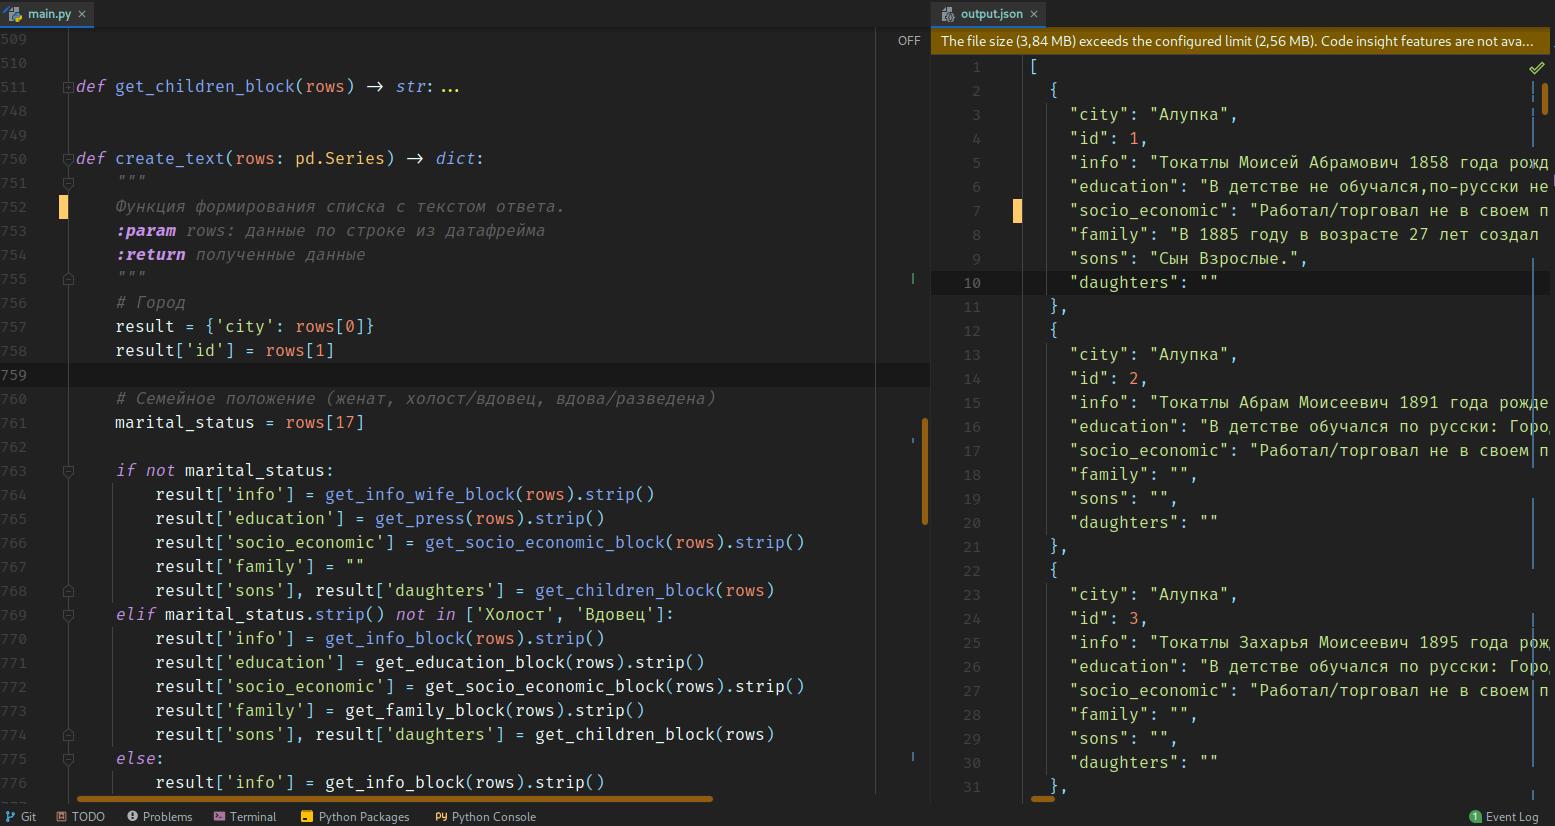Open the TODO tool window
This screenshot has height=826, width=1555.
(x=80, y=816)
